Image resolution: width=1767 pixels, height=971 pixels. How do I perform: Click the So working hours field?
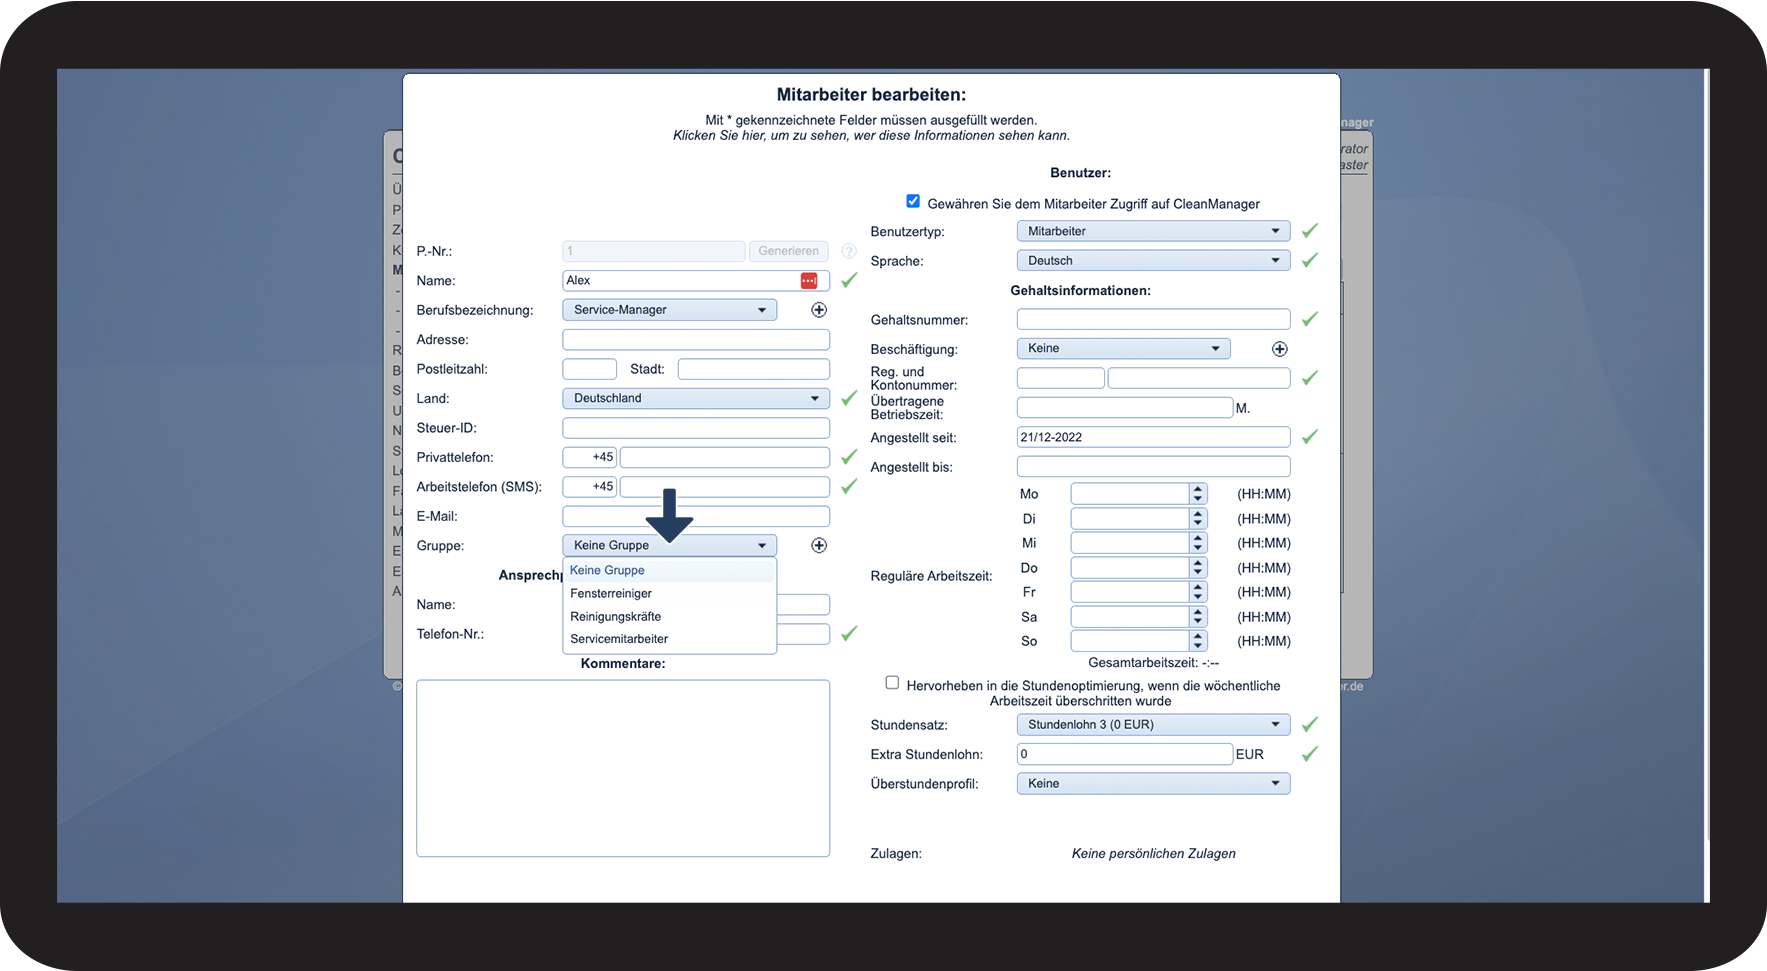(x=1131, y=641)
